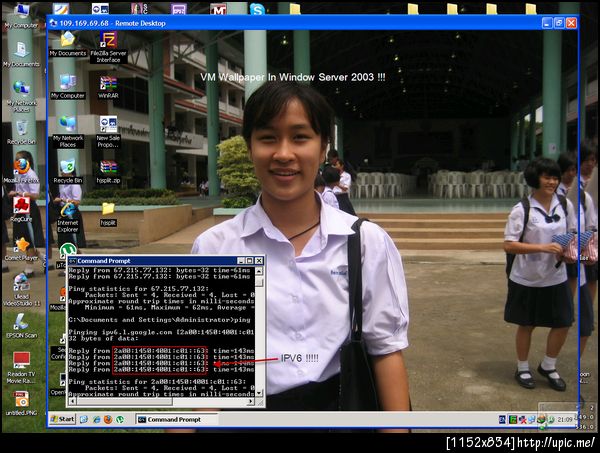This screenshot has height=453, width=600.
Task: Click the 21:09 clock in the remote tray
Action: tap(564, 419)
